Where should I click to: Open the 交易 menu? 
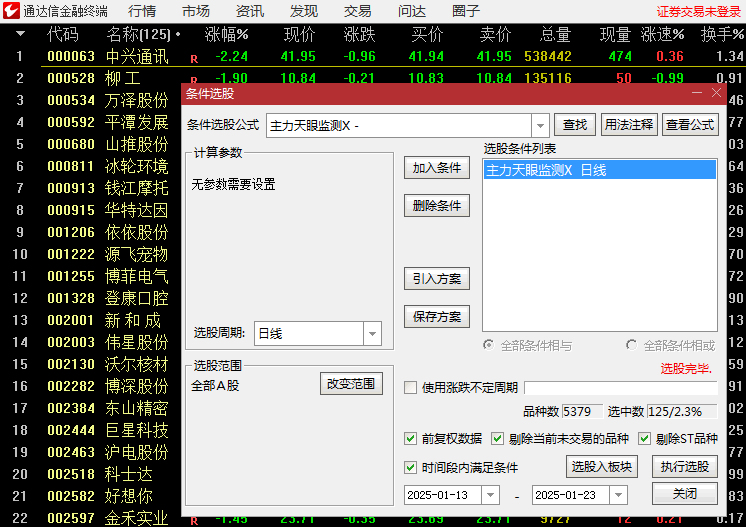click(x=358, y=11)
